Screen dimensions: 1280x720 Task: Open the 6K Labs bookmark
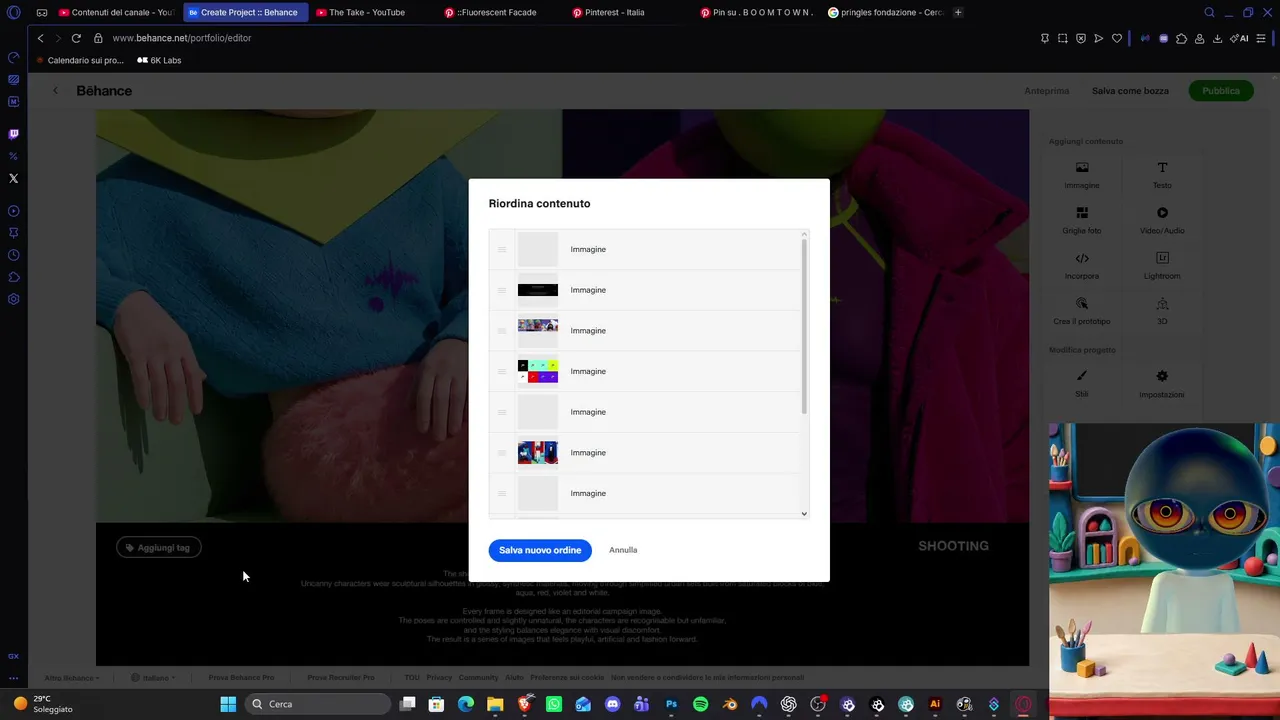tap(159, 60)
